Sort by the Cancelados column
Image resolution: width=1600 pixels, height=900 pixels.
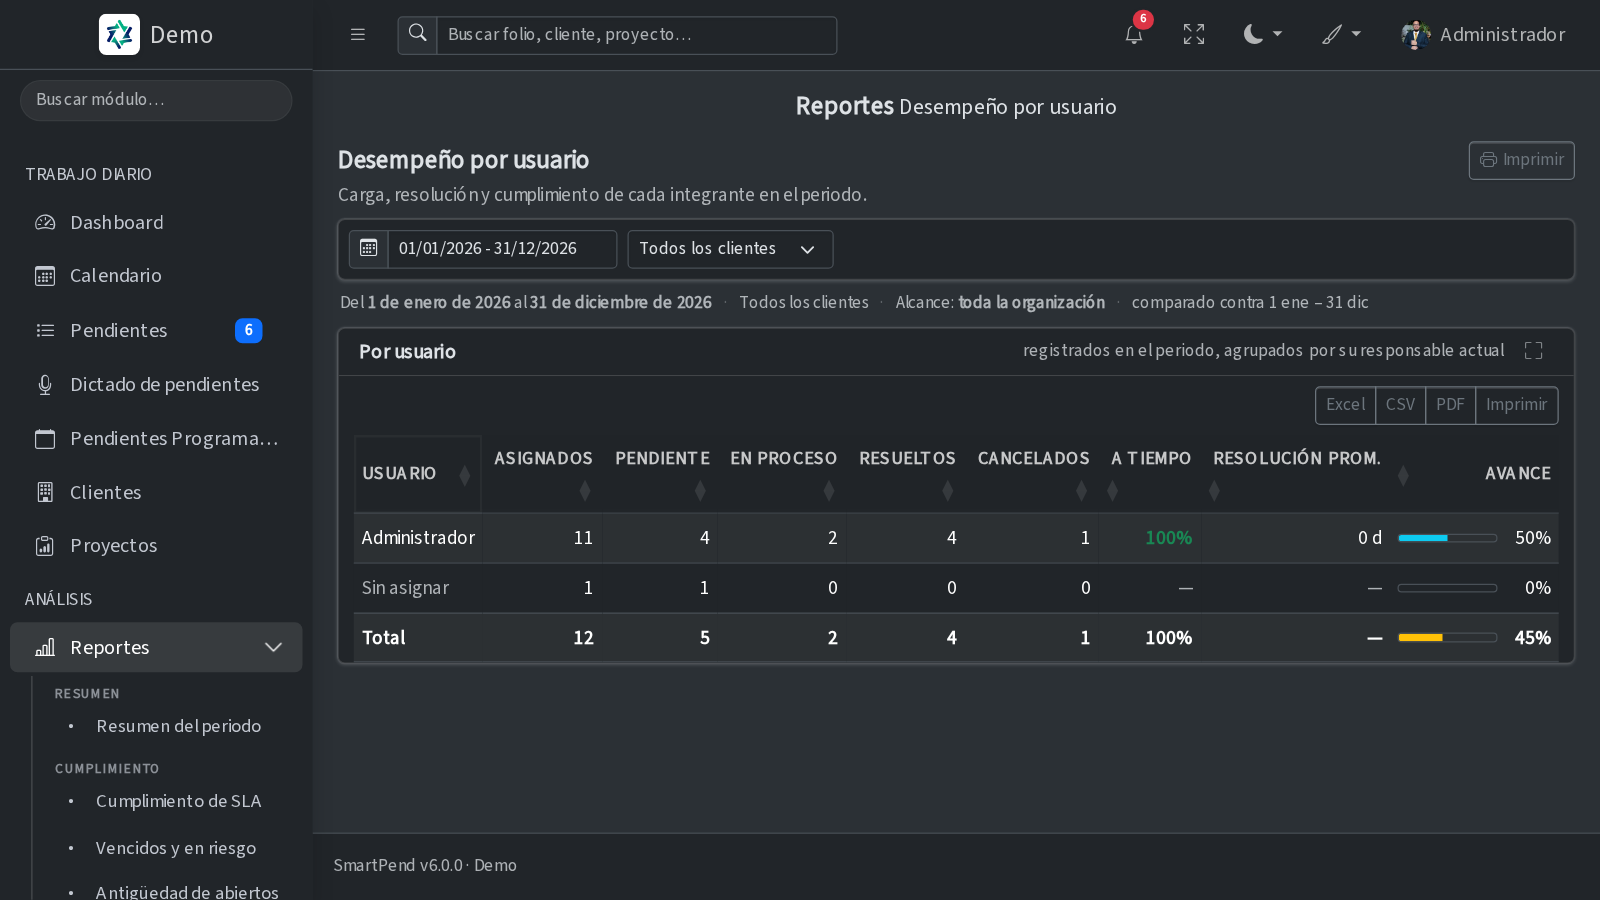(1033, 474)
